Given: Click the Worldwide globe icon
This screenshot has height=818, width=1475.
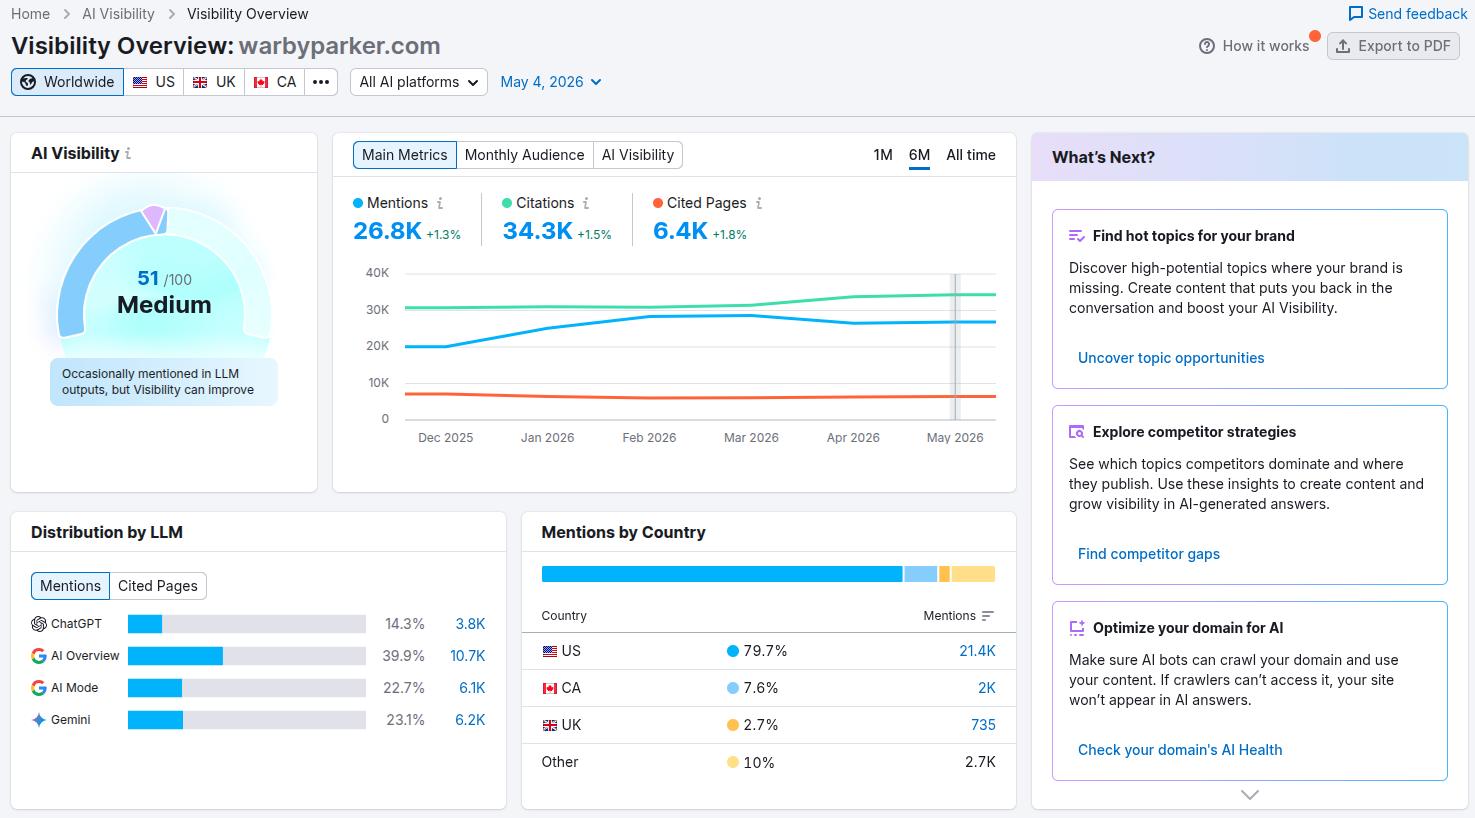Looking at the screenshot, I should (x=28, y=82).
